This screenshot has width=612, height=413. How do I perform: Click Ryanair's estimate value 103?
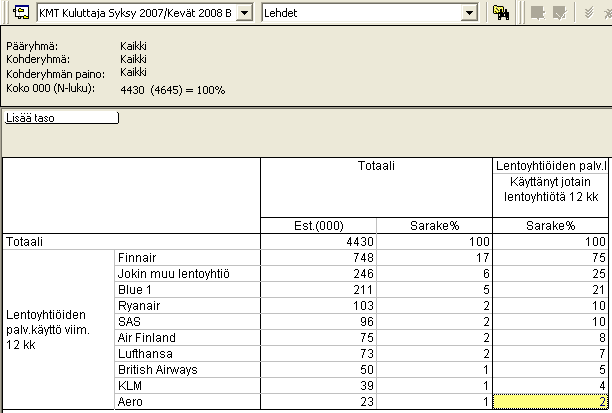318,306
